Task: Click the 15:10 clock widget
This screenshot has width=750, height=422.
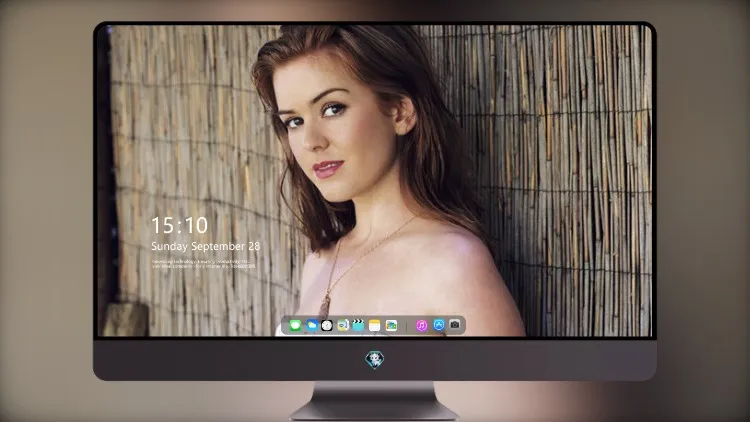Action: (179, 225)
